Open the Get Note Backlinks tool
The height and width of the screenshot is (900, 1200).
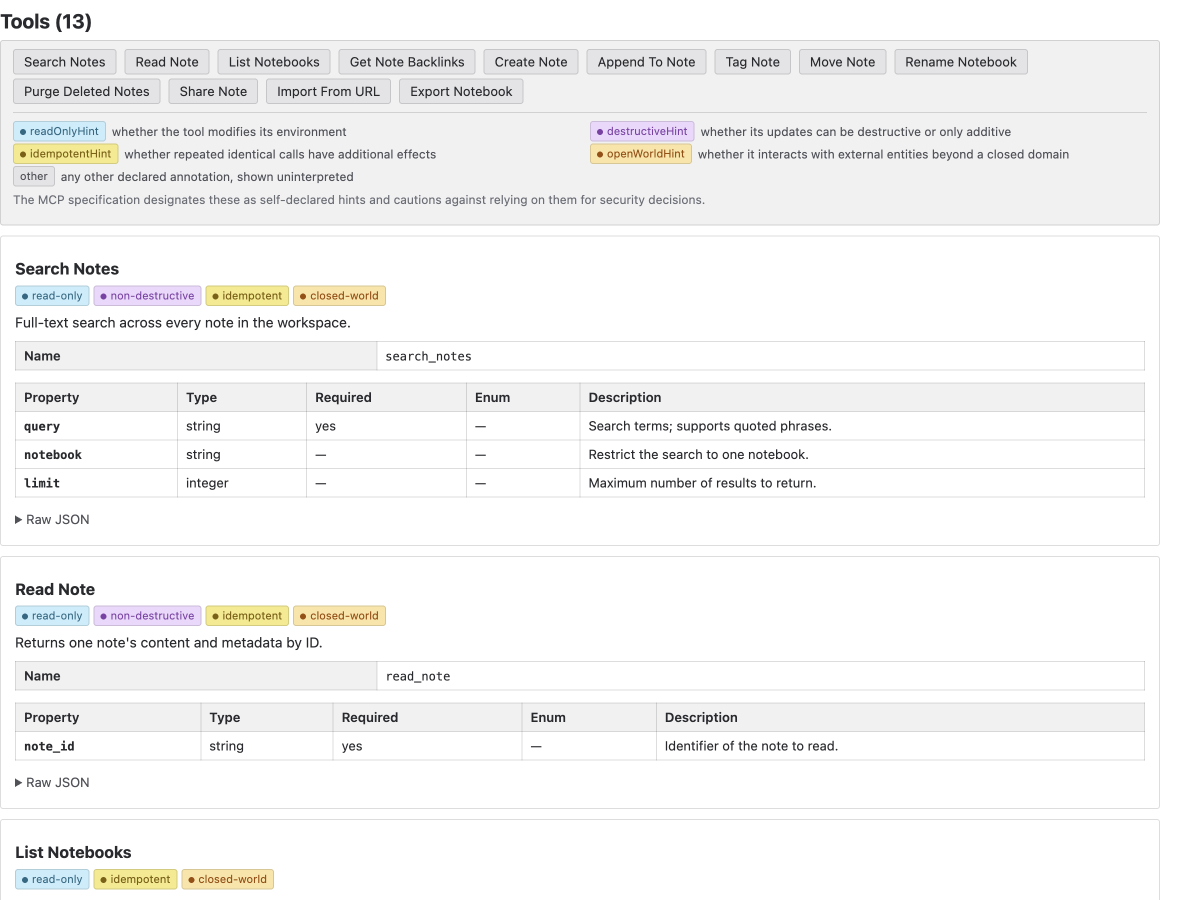pyautogui.click(x=407, y=62)
